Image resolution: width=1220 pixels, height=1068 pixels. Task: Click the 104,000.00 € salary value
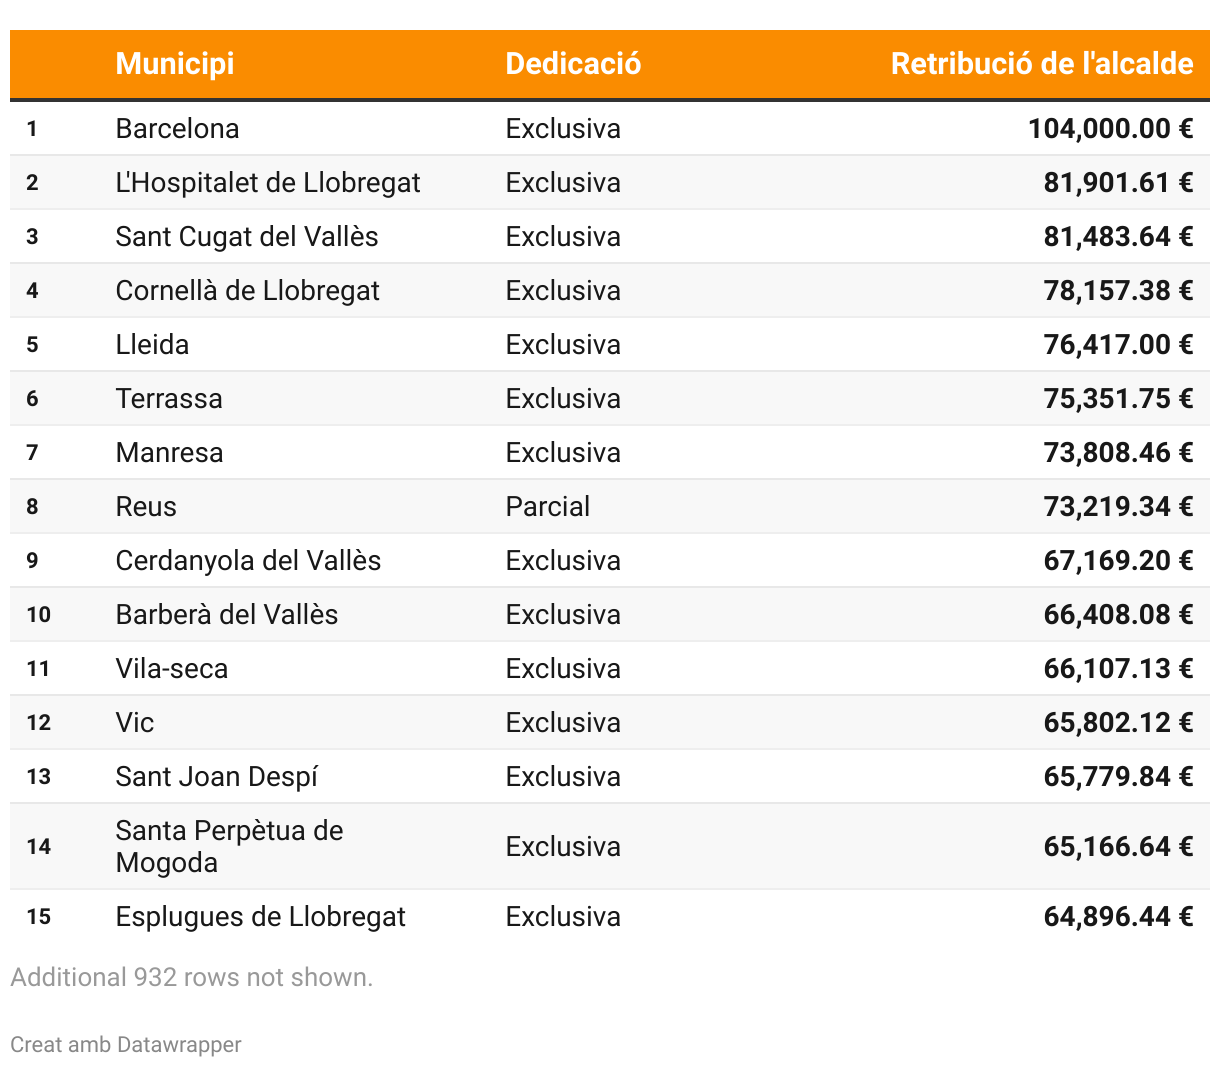tap(1110, 129)
